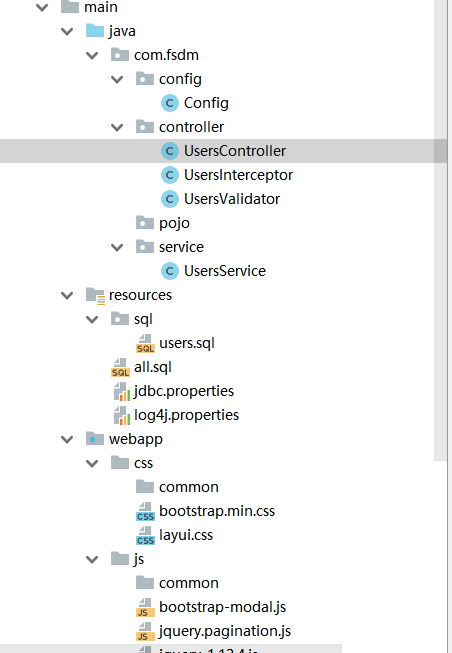This screenshot has width=452, height=653.
Task: Click the jdbc.properties file icon
Action: 122,391
